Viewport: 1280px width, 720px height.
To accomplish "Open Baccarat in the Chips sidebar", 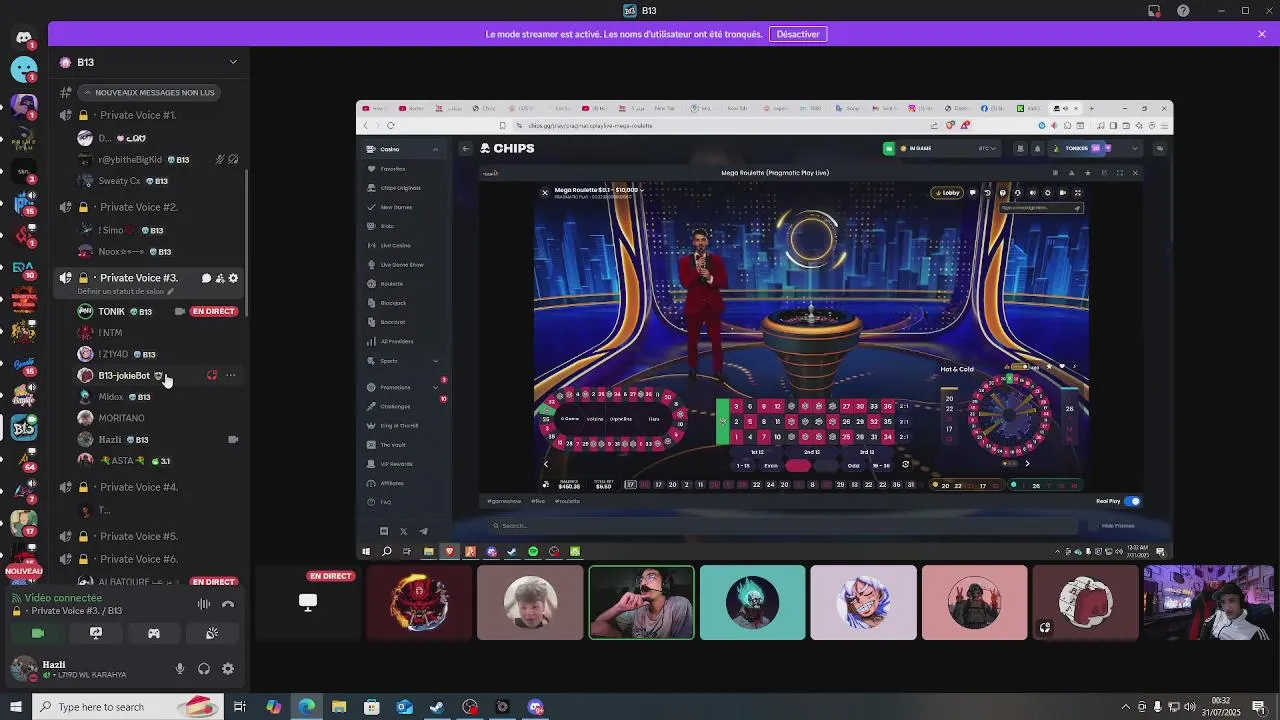I will 392,322.
